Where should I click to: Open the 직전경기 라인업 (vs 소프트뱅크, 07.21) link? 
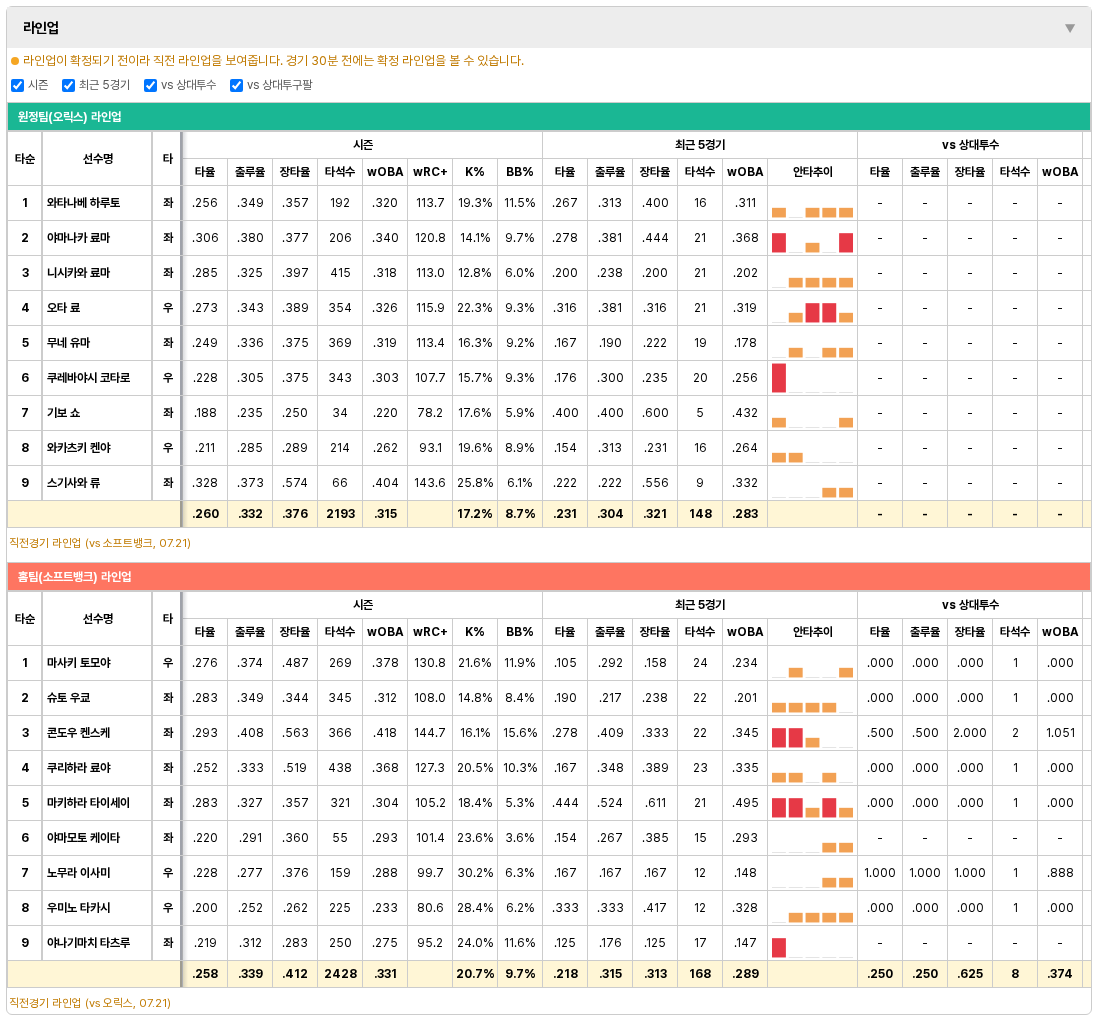(100, 543)
